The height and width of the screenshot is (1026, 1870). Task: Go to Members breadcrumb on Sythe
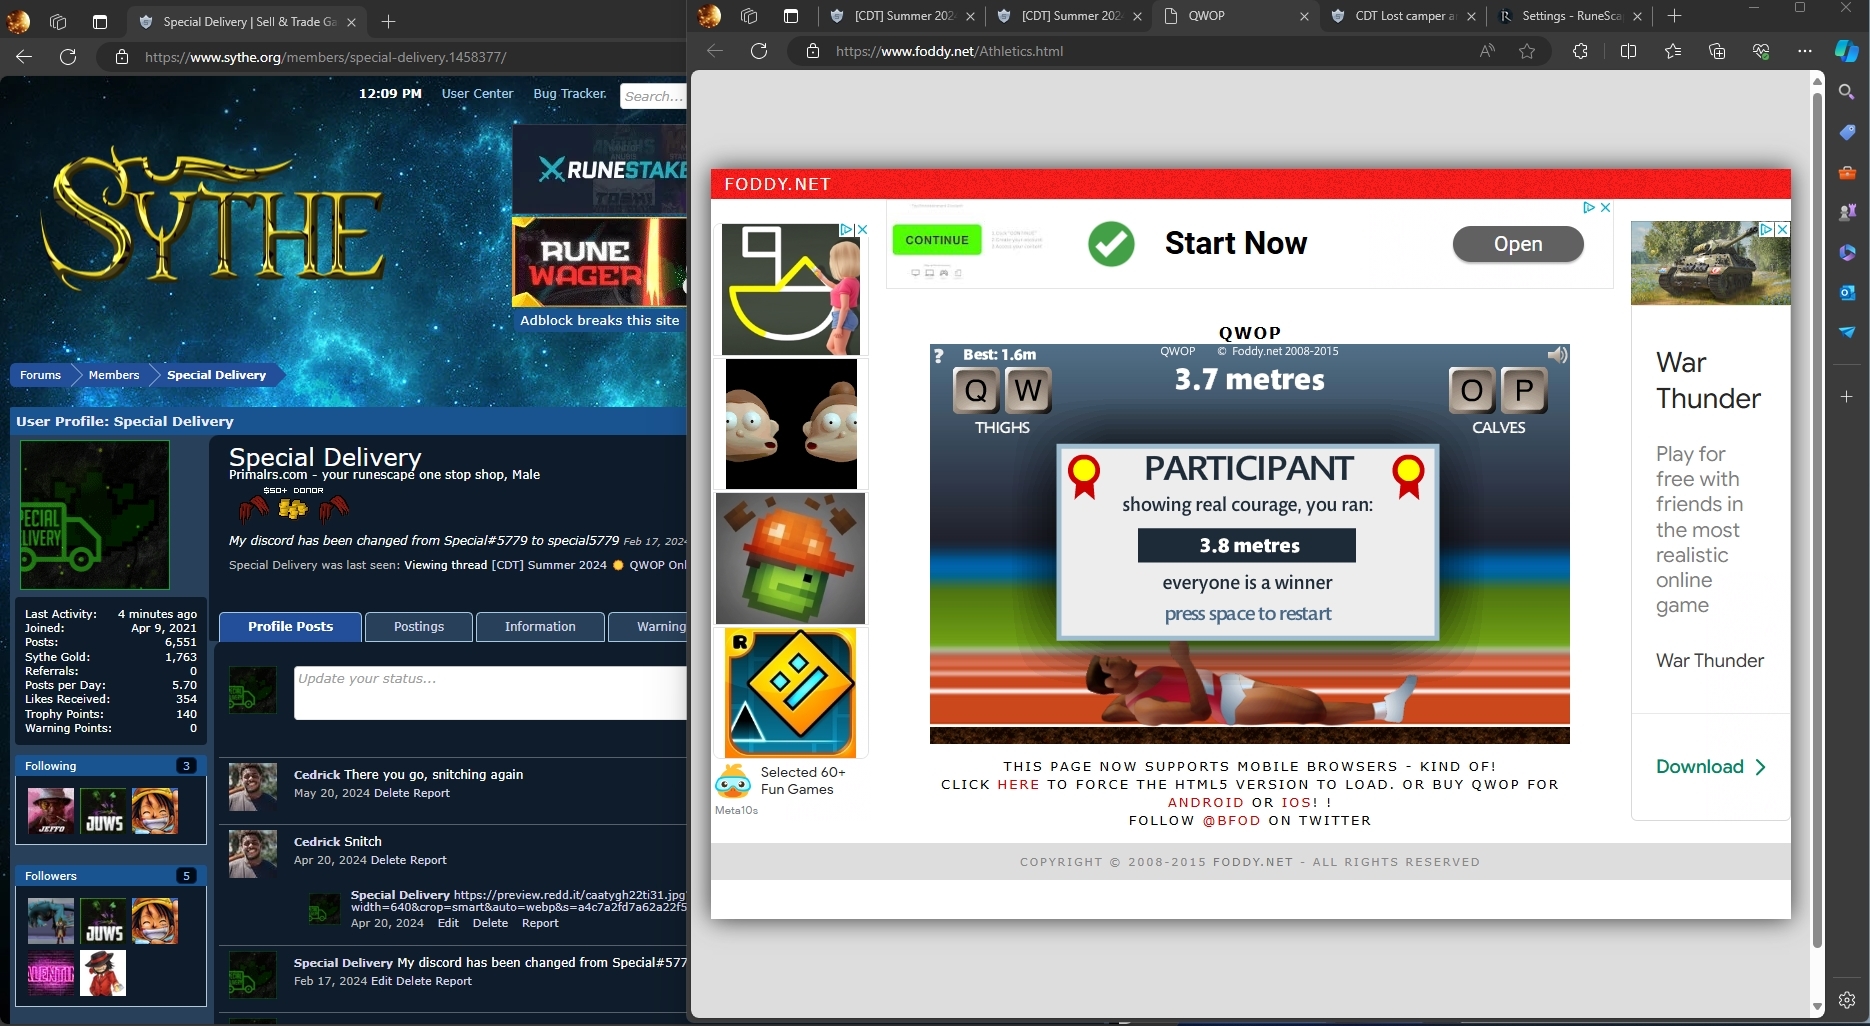114,375
